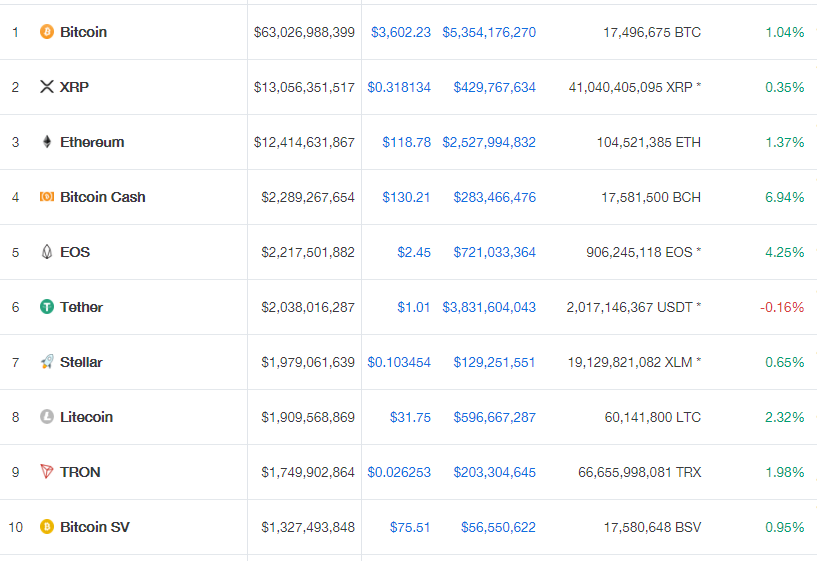This screenshot has height=561, width=817.
Task: Select EOS market cap $2,217,501,882
Action: point(308,252)
